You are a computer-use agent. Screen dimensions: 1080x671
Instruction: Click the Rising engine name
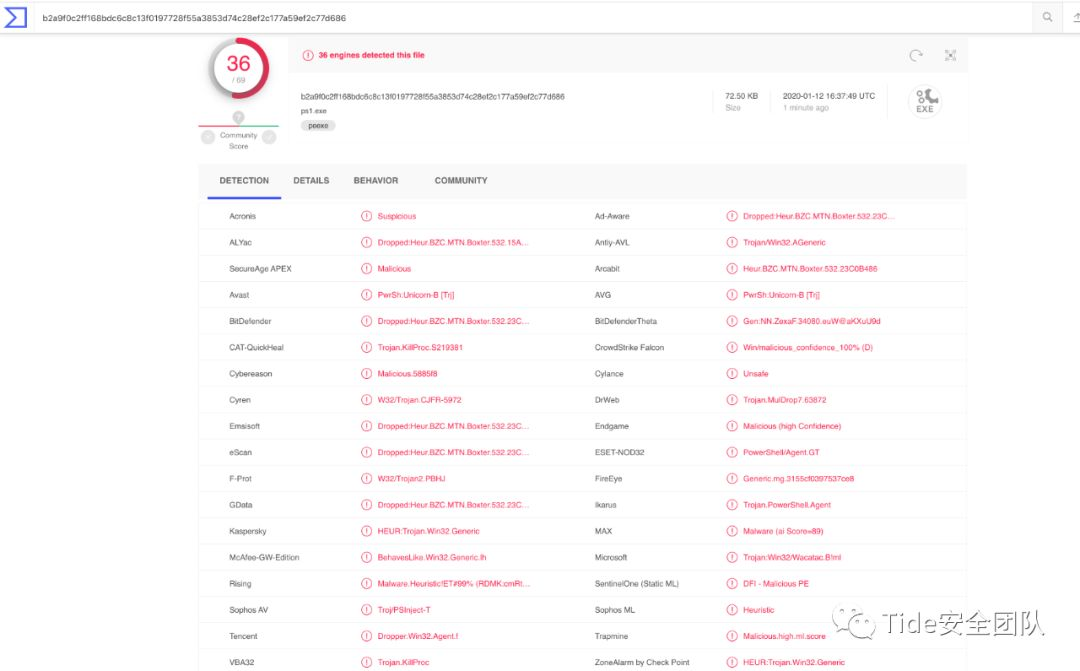(x=240, y=584)
